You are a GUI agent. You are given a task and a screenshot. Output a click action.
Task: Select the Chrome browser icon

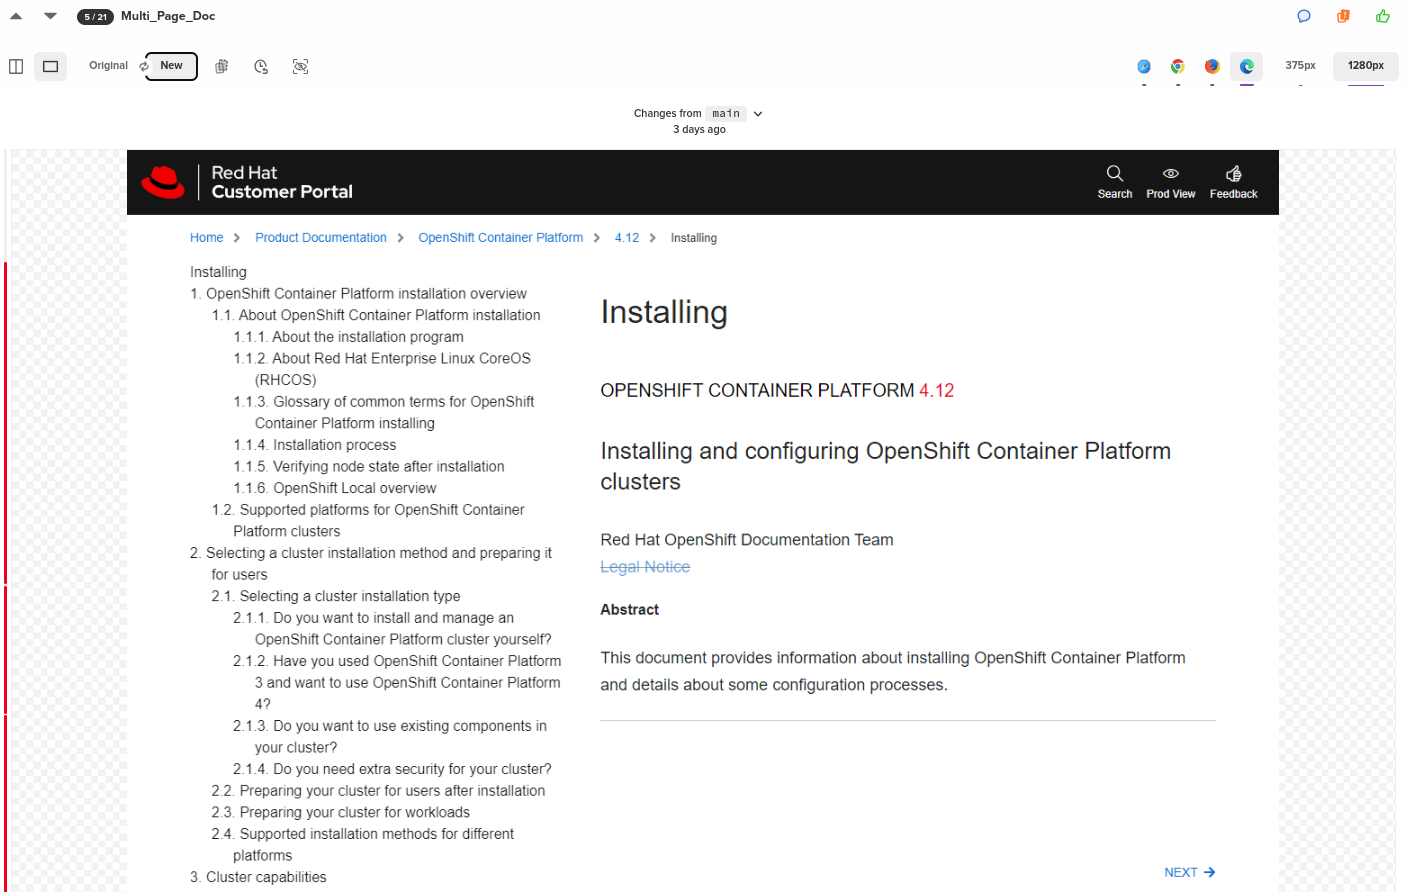tap(1178, 67)
